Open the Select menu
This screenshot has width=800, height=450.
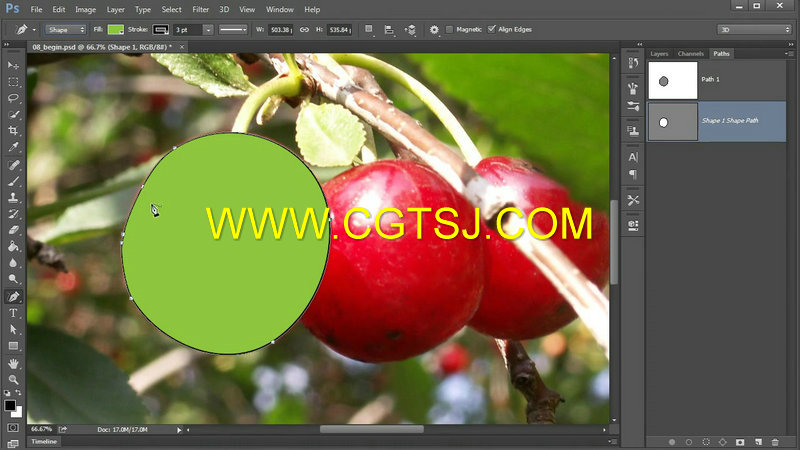tap(171, 9)
